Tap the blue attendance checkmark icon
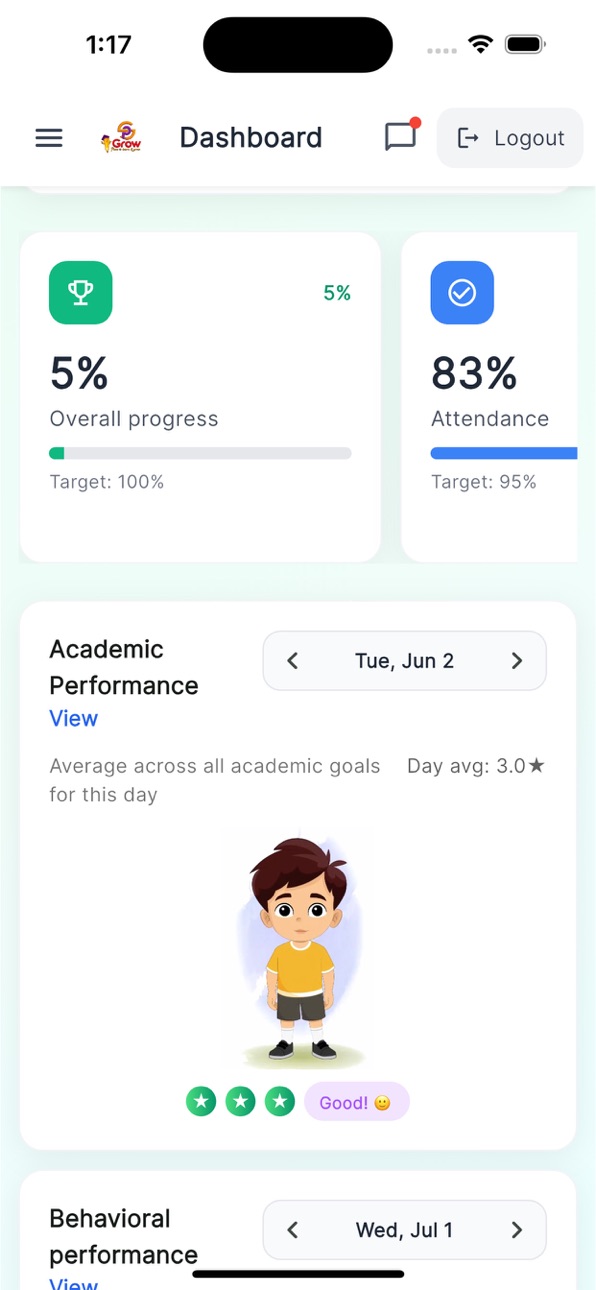 coord(462,292)
